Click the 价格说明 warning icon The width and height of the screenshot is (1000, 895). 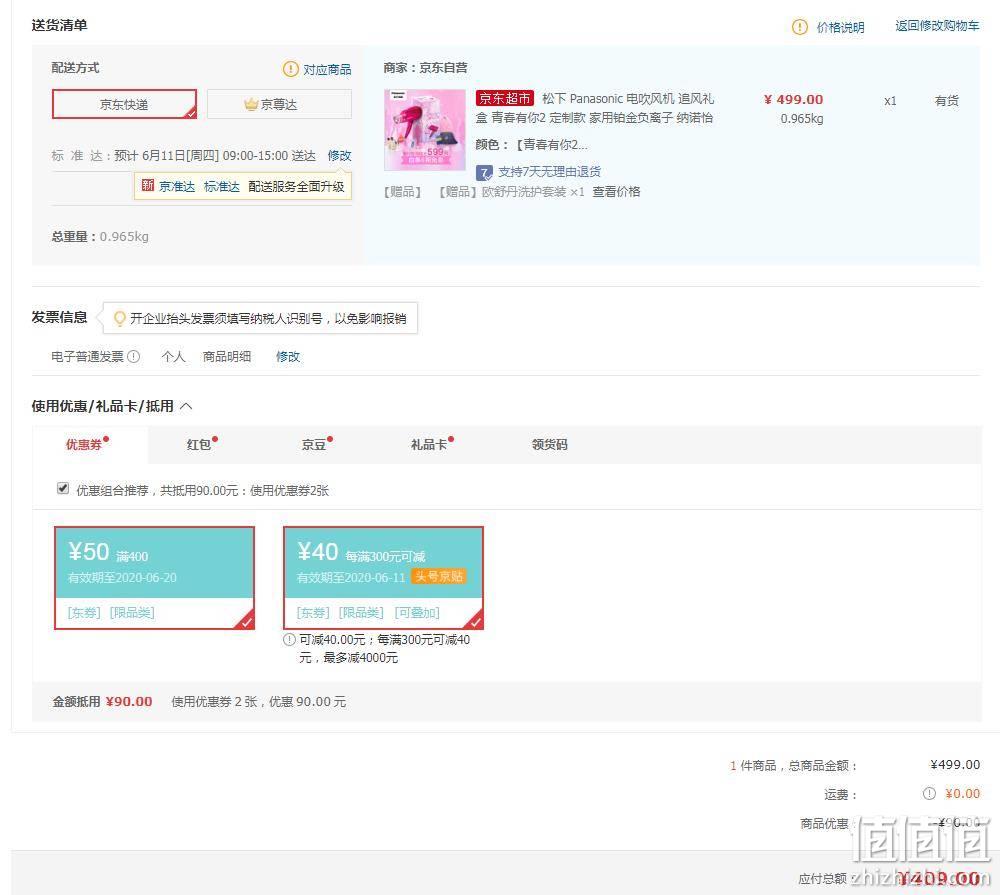[x=799, y=27]
